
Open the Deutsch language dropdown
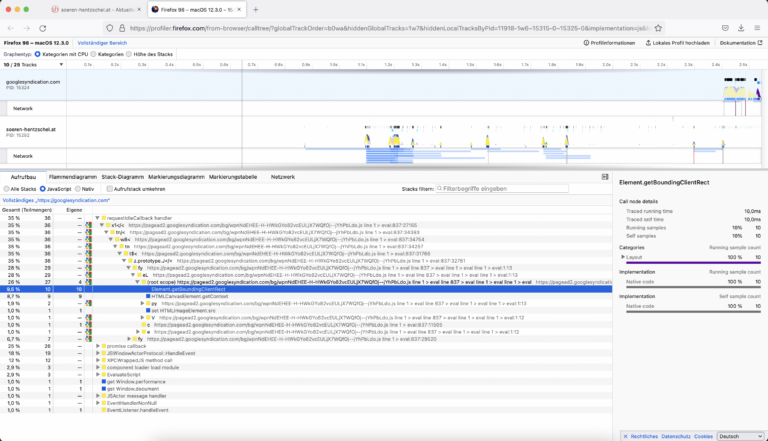coord(741,436)
